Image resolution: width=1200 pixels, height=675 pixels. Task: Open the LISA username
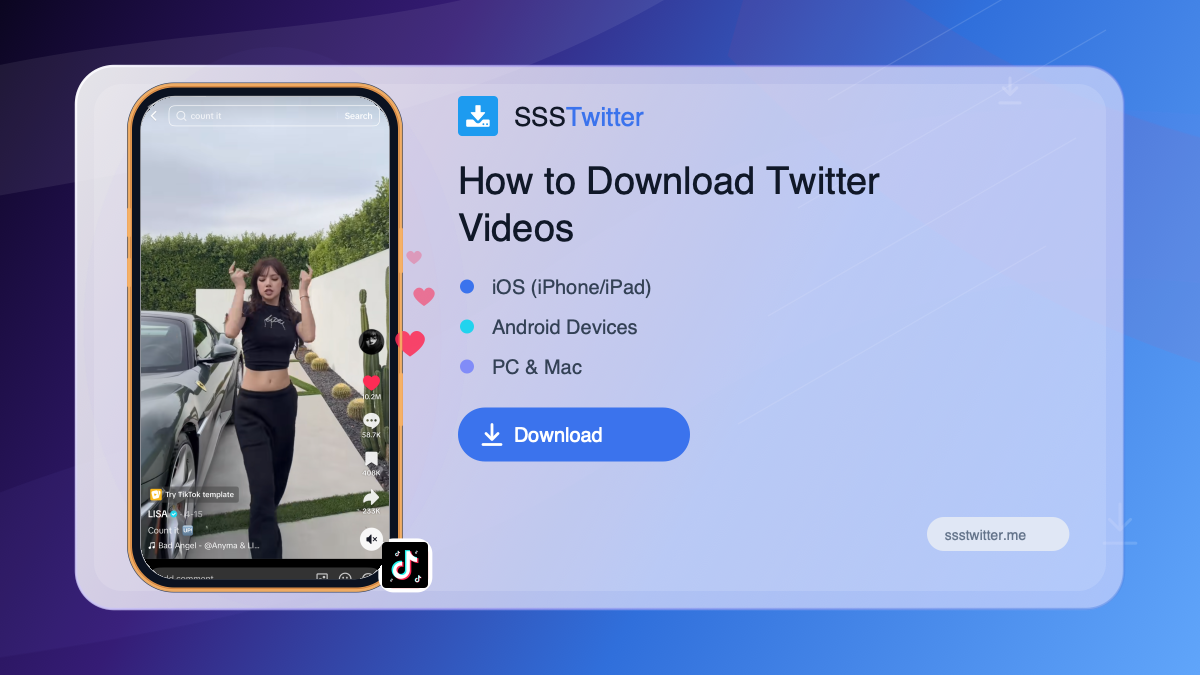point(158,514)
